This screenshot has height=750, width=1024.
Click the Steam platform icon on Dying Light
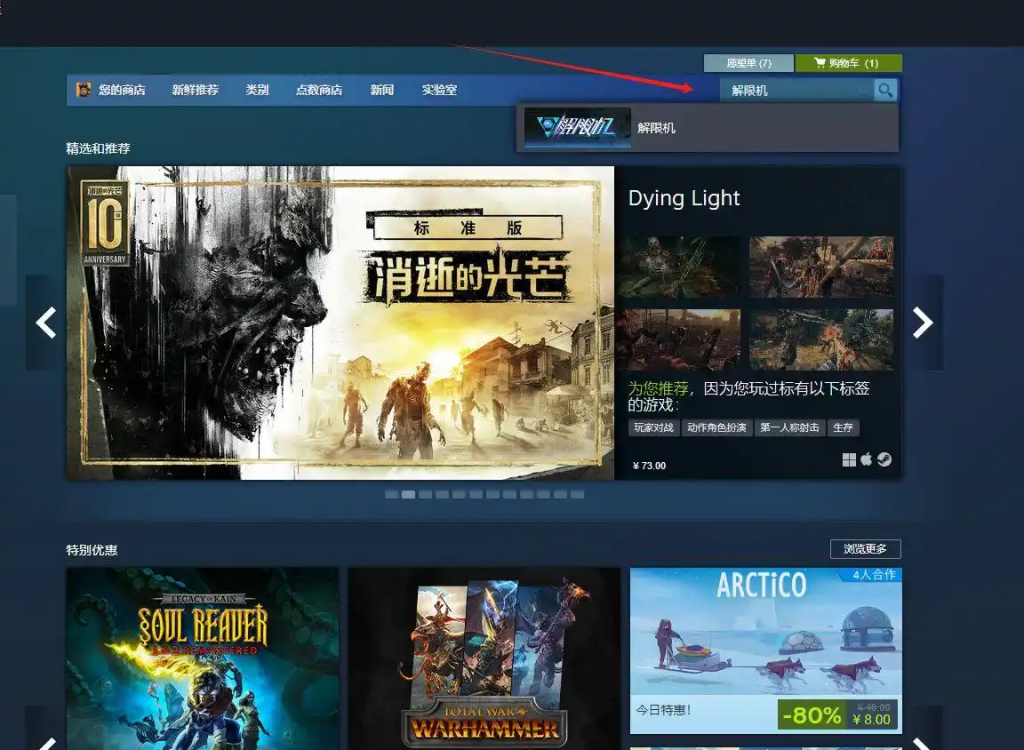click(884, 460)
